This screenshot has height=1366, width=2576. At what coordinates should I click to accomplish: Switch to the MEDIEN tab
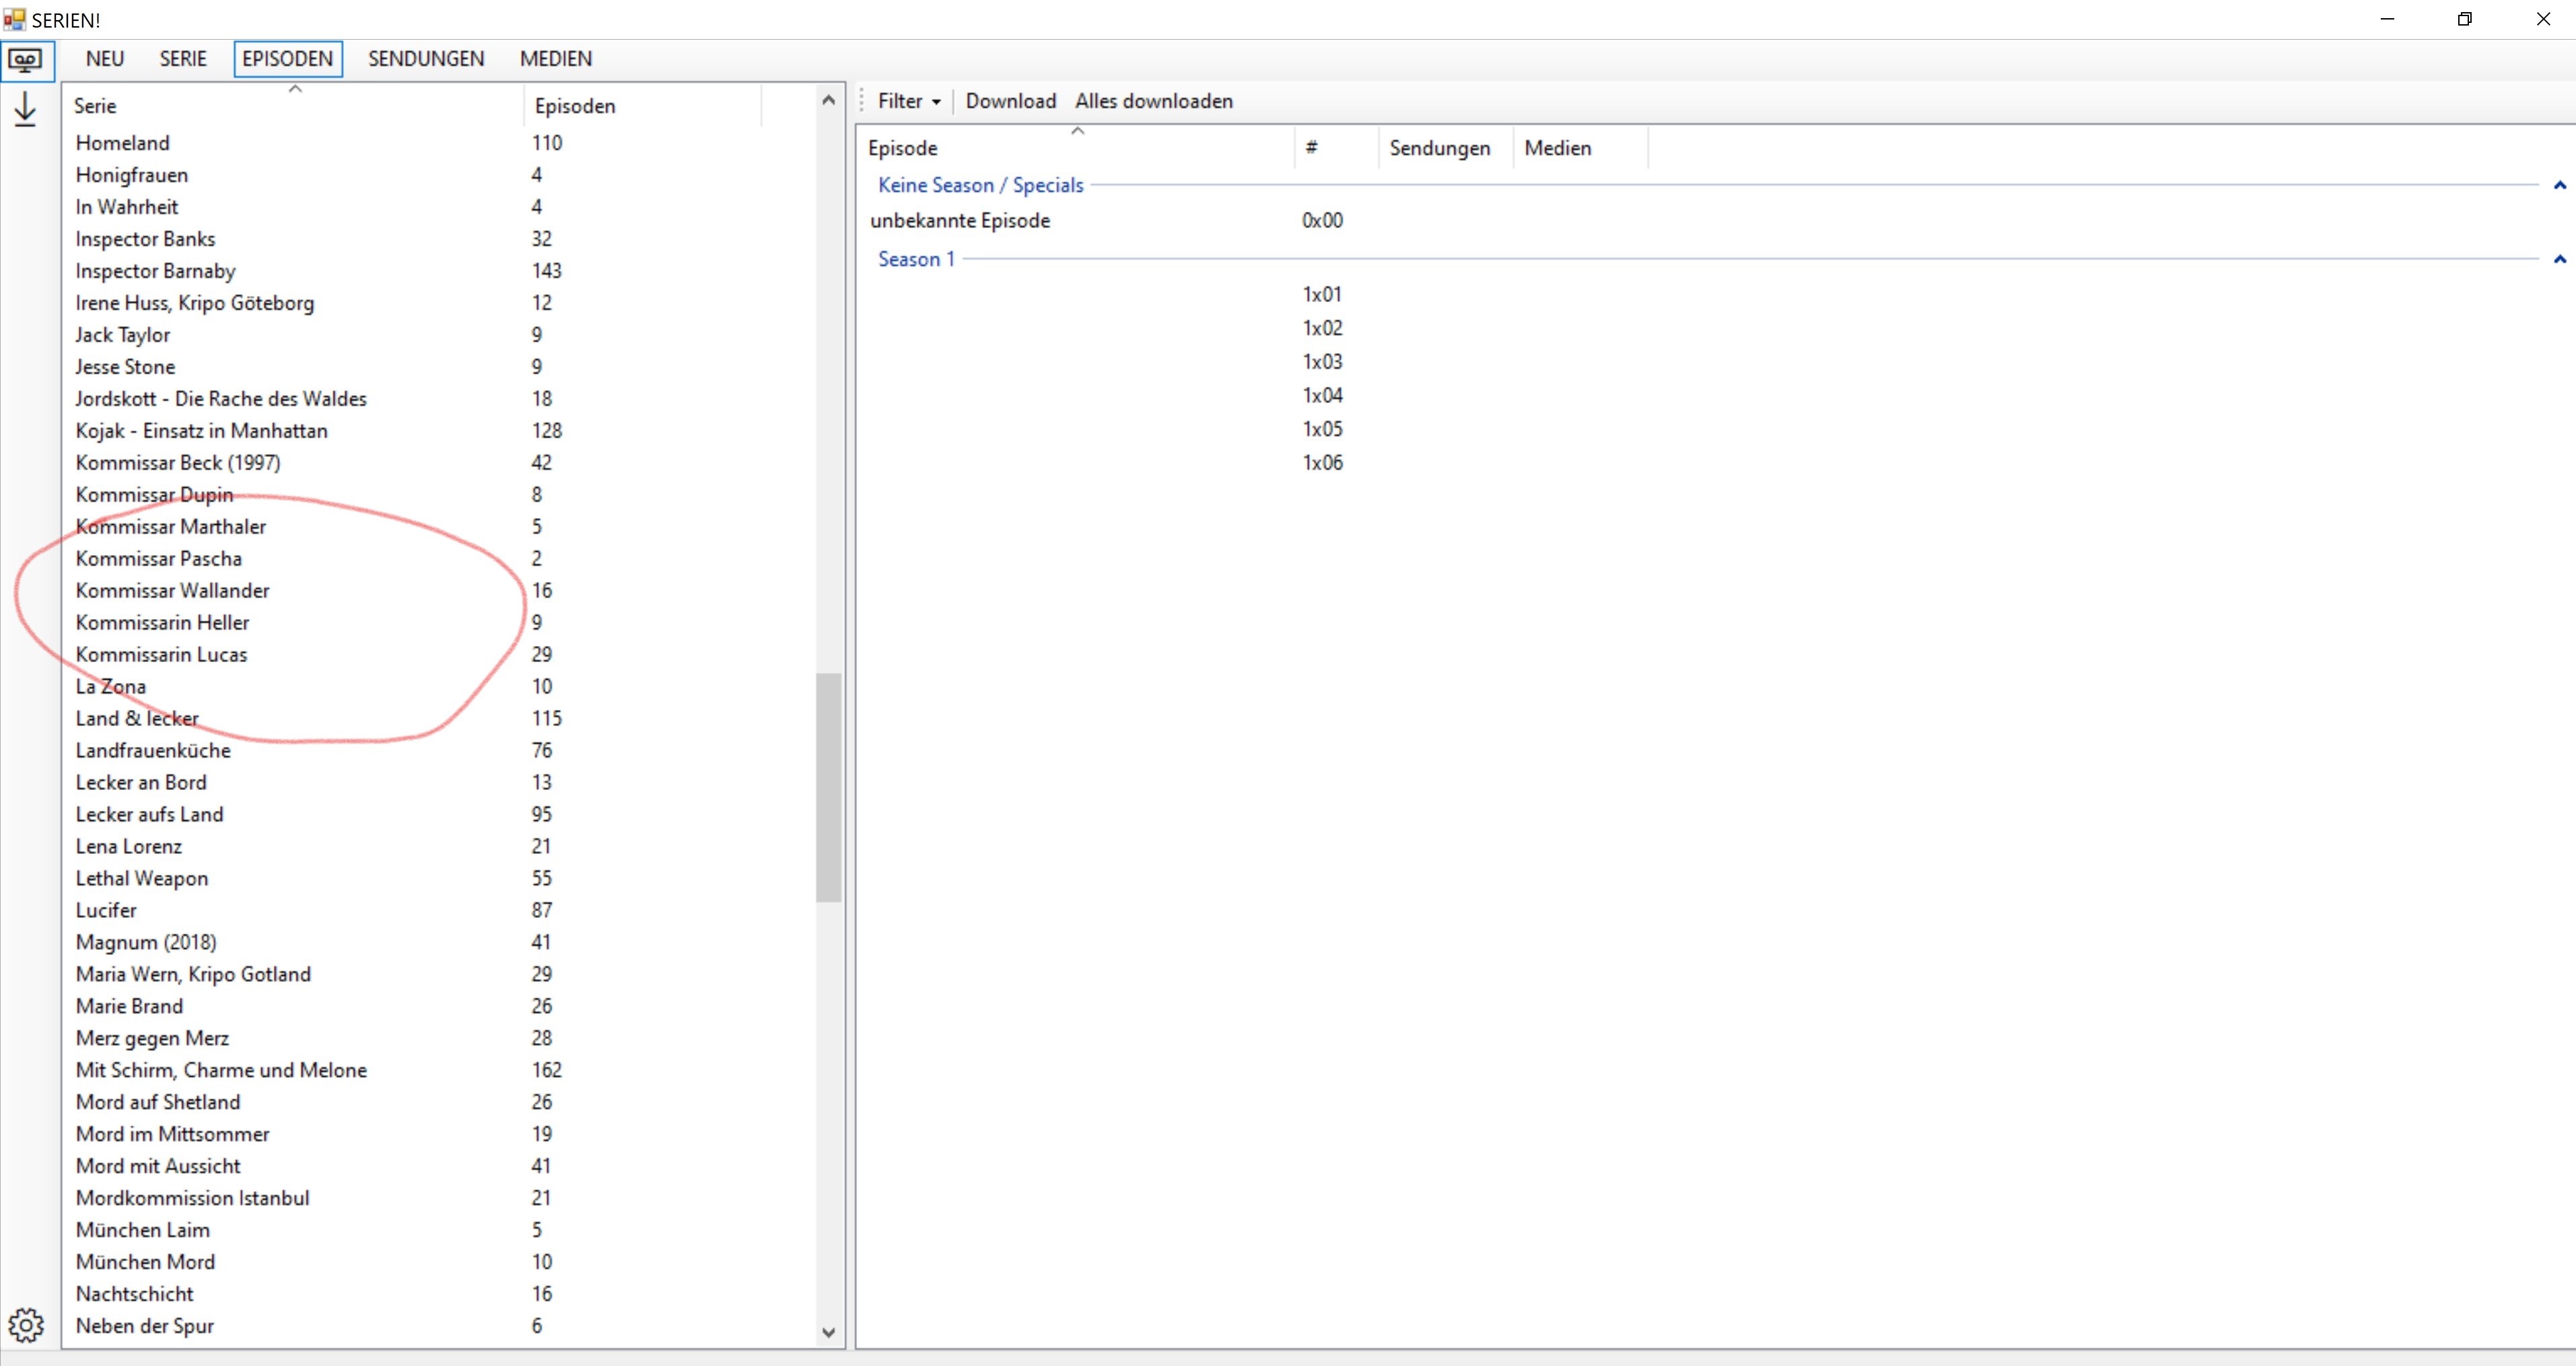coord(556,59)
